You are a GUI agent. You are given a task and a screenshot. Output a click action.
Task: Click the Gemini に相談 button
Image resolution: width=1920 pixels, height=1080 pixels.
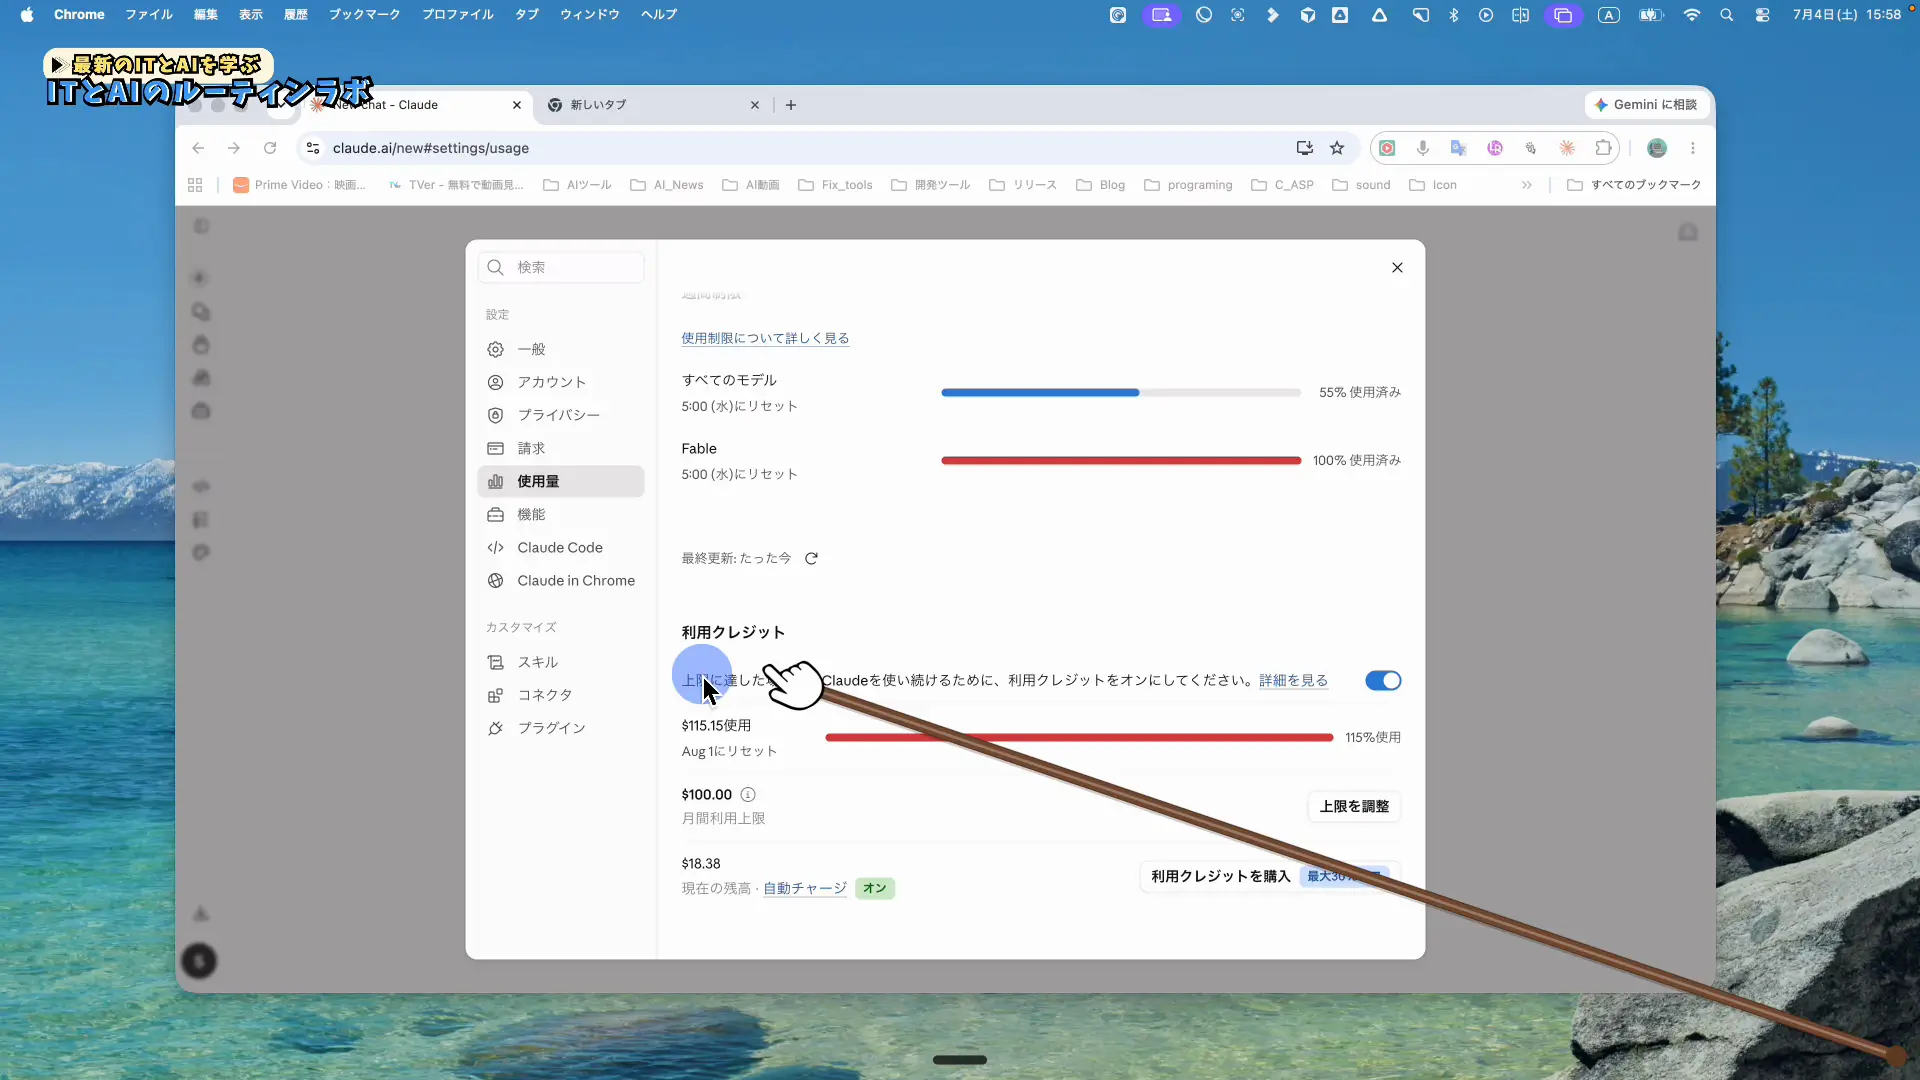[x=1645, y=104]
